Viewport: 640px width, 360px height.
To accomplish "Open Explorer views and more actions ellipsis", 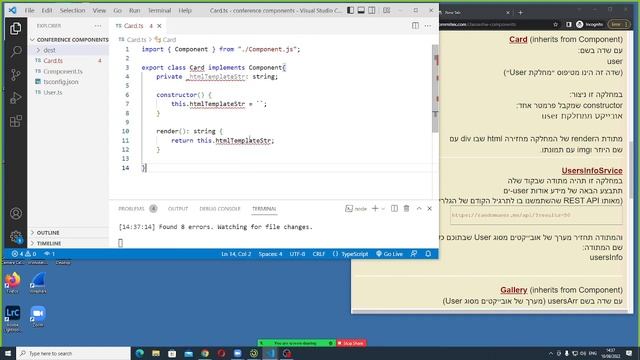I will [x=98, y=26].
